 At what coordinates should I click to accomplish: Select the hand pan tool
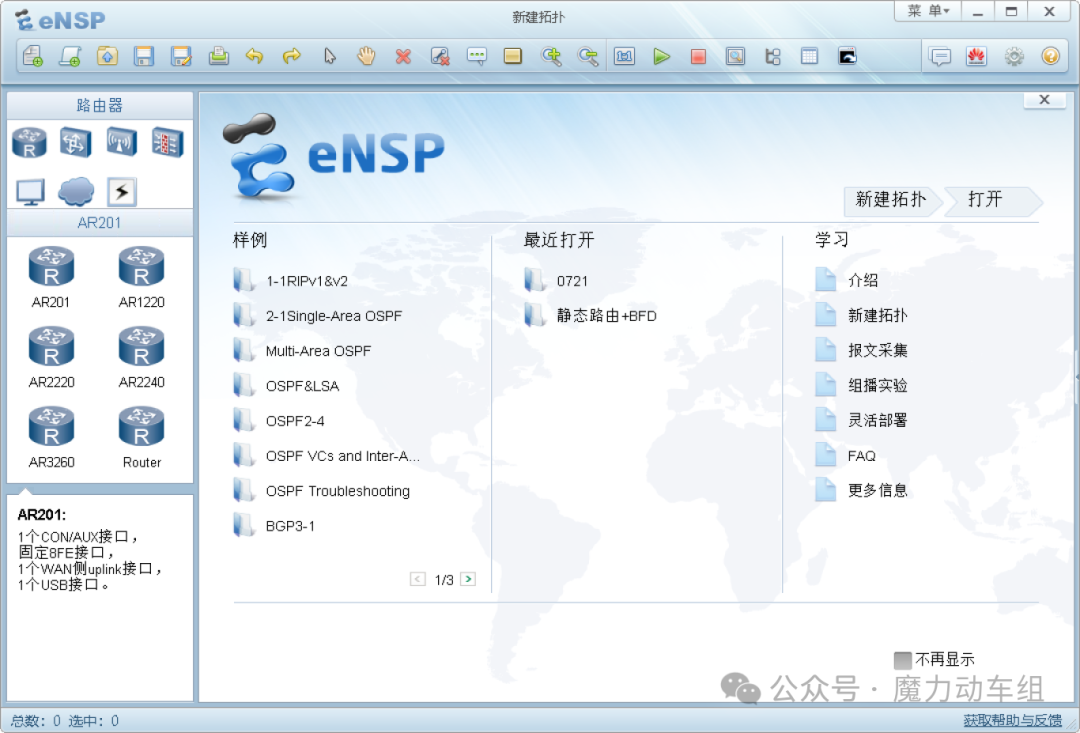(x=366, y=56)
